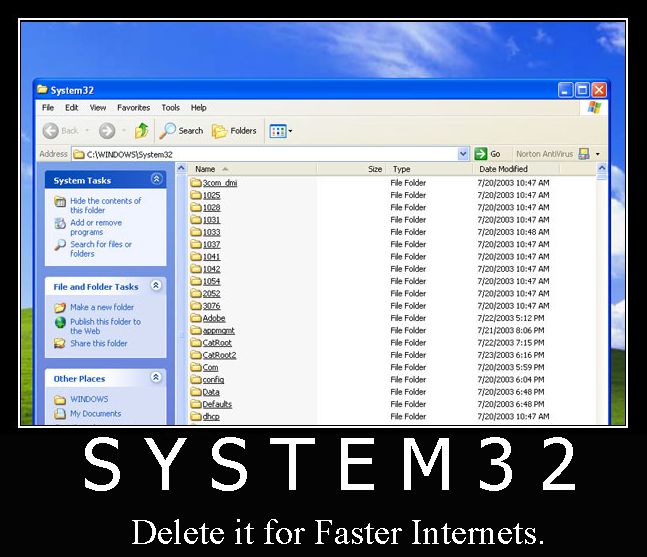Image resolution: width=647 pixels, height=557 pixels.
Task: Click Publish this folder to the Web
Action: [105, 326]
